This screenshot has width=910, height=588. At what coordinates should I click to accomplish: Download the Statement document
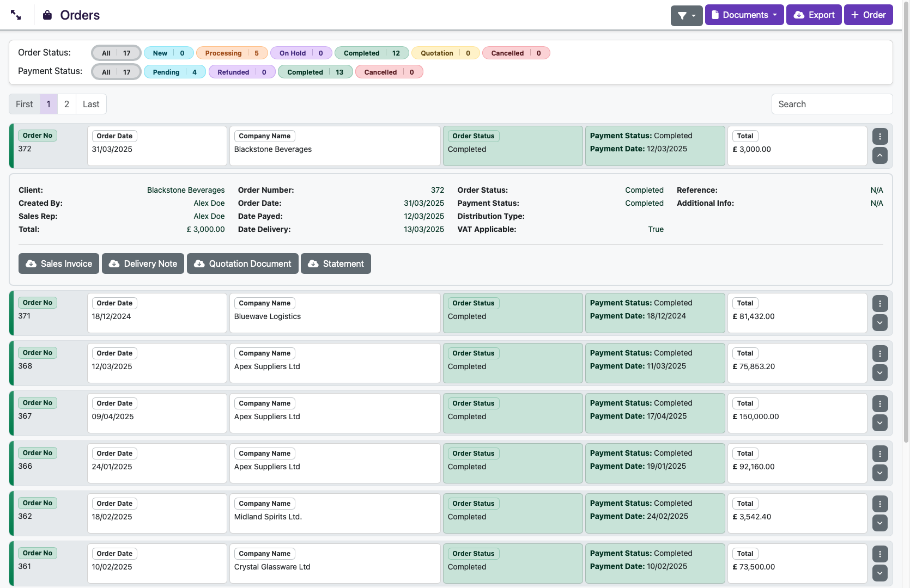(x=336, y=264)
